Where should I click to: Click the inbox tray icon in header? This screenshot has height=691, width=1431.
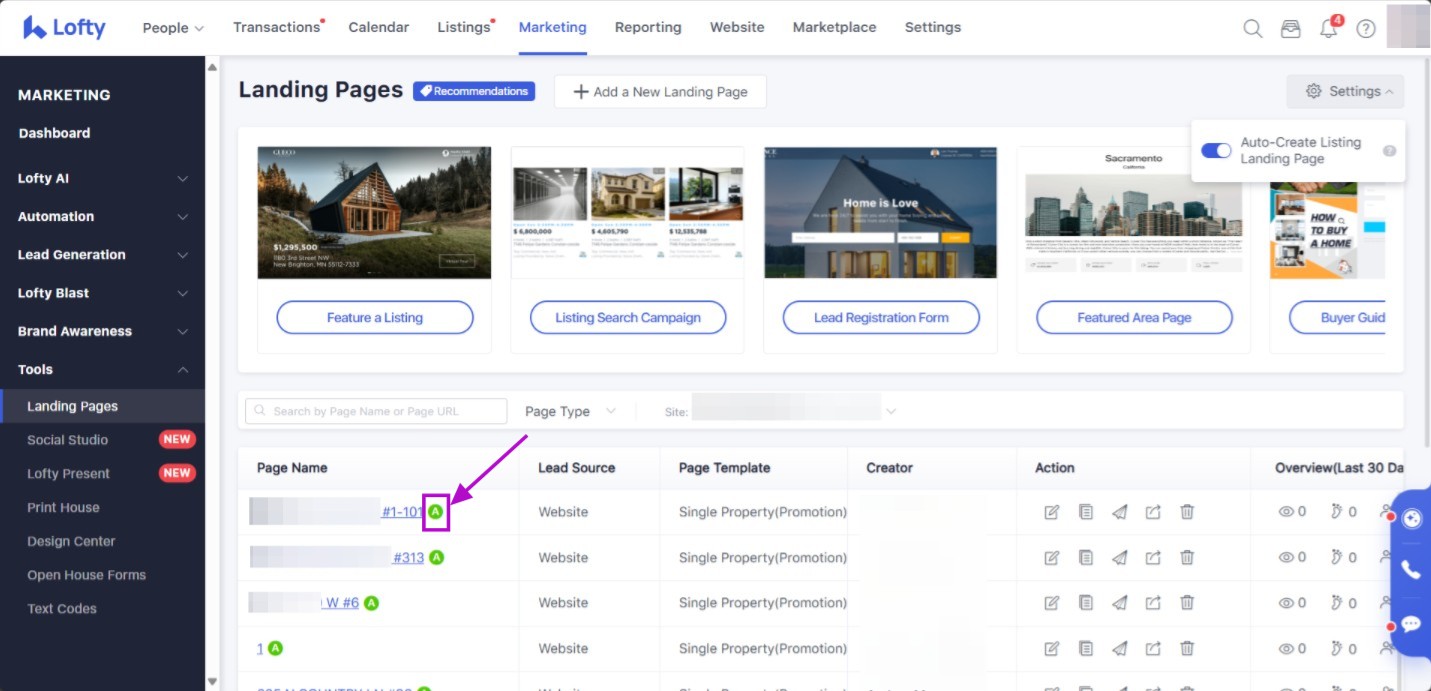(x=1291, y=28)
